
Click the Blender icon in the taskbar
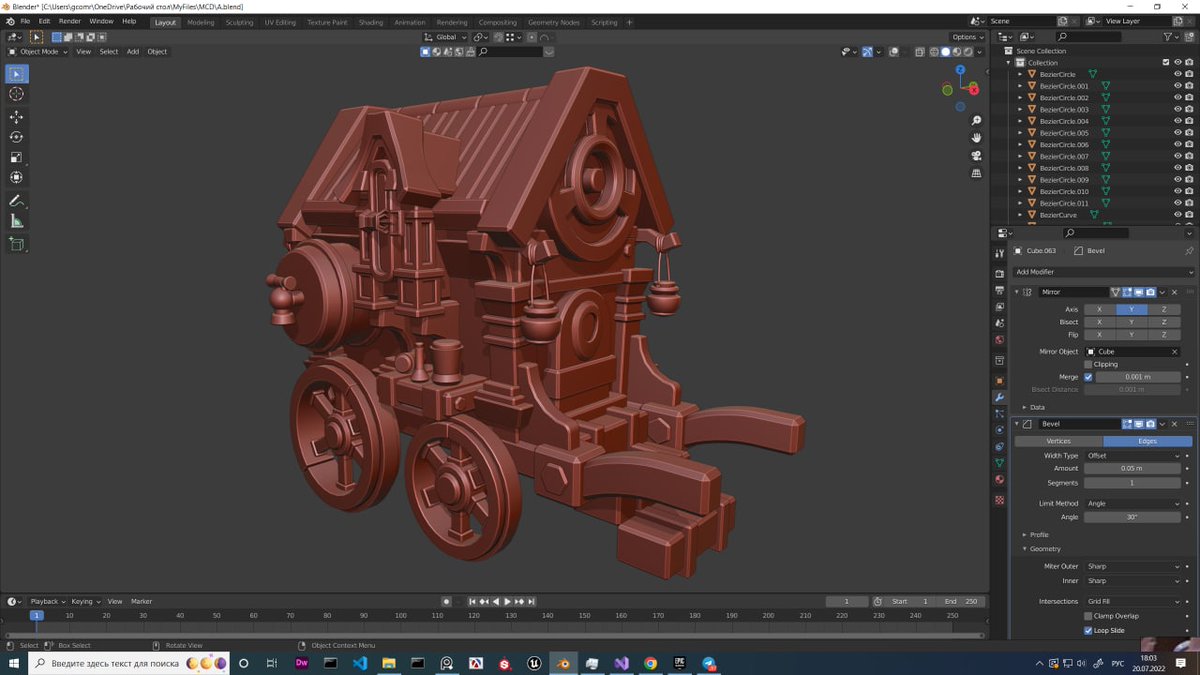(x=563, y=663)
